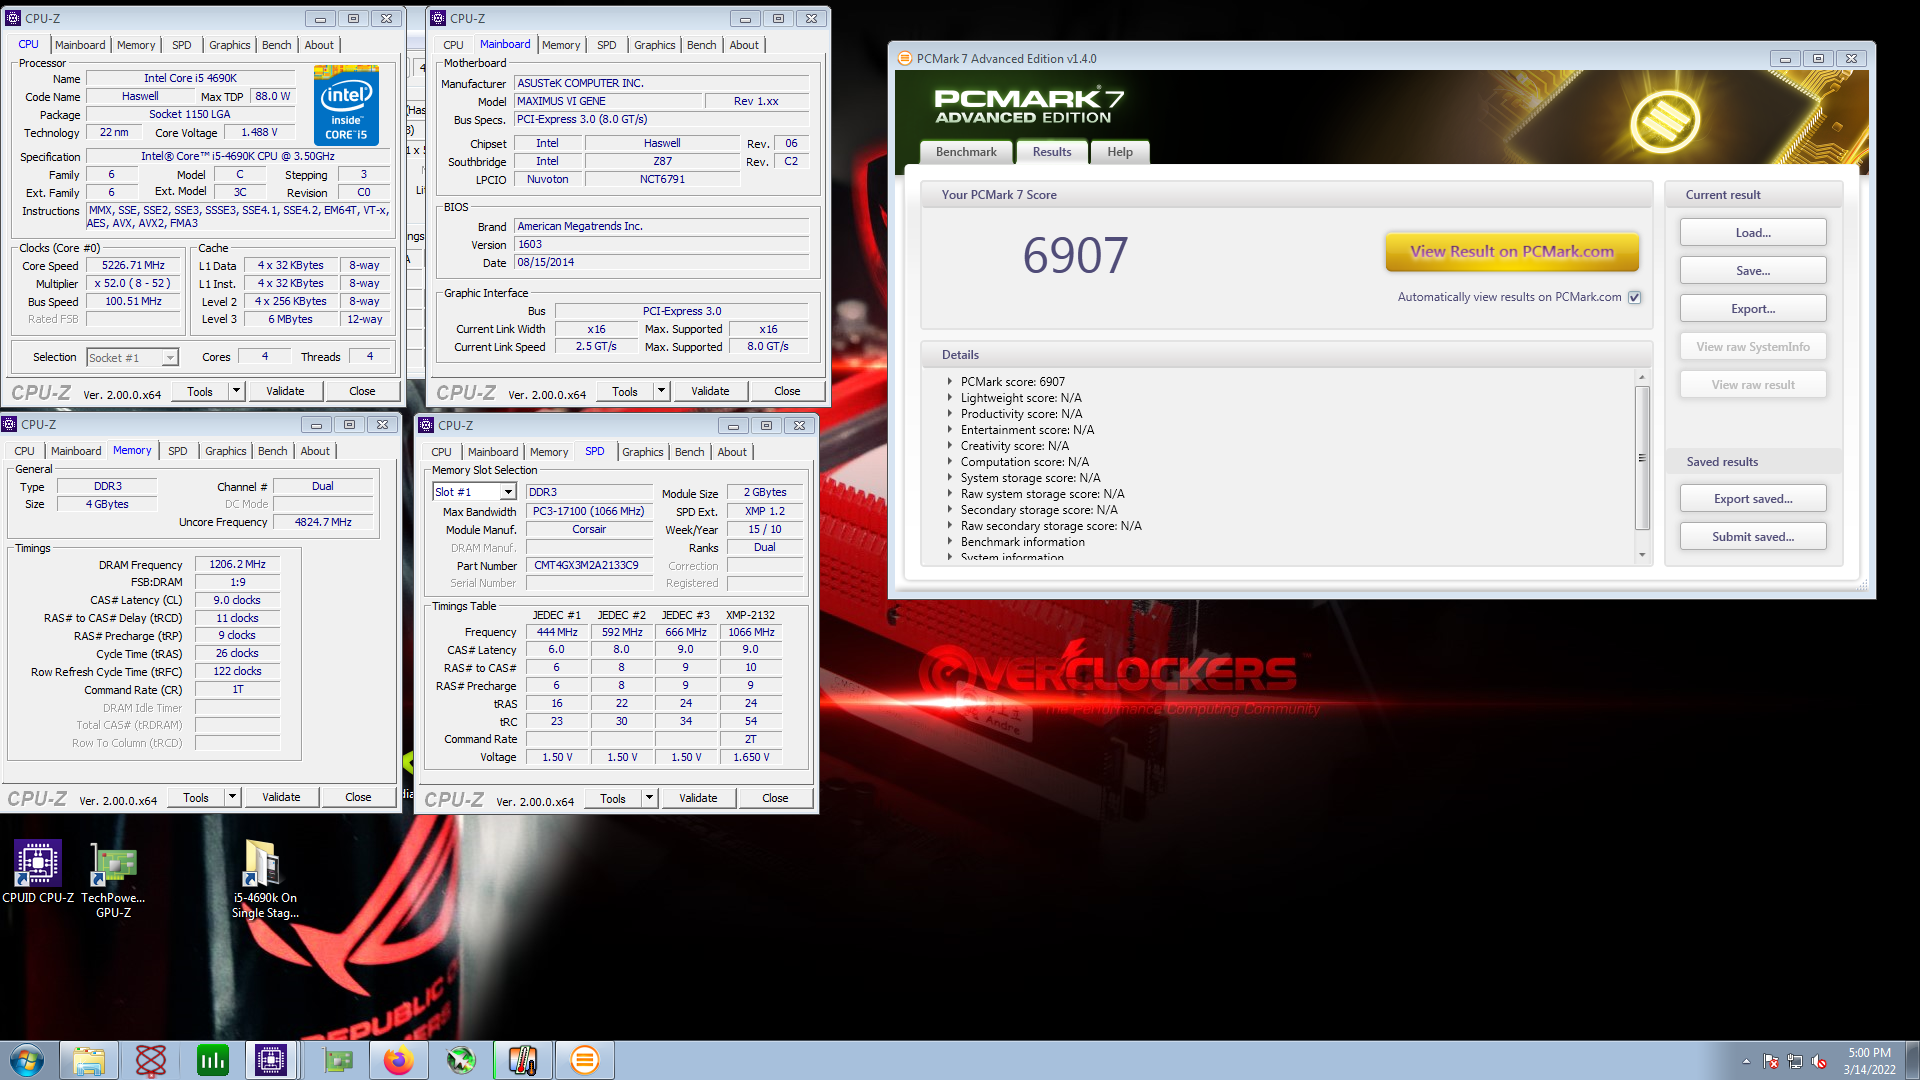Click the title icon of the Memory CPU-Z window
Image resolution: width=1920 pixels, height=1080 pixels.
click(x=10, y=424)
